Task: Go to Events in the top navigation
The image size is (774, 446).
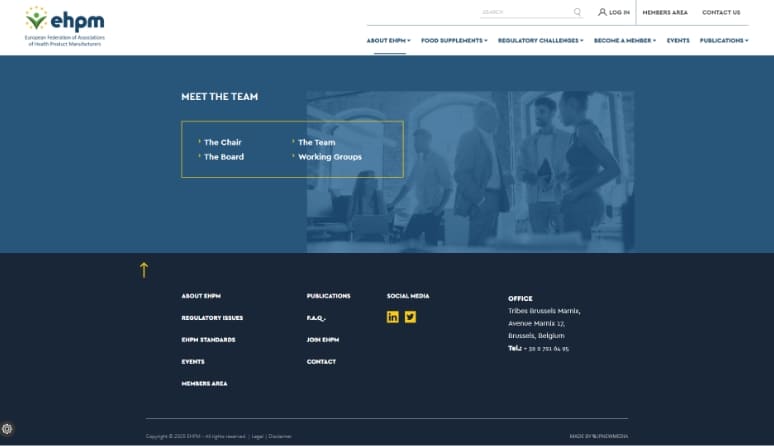Action: coord(678,41)
